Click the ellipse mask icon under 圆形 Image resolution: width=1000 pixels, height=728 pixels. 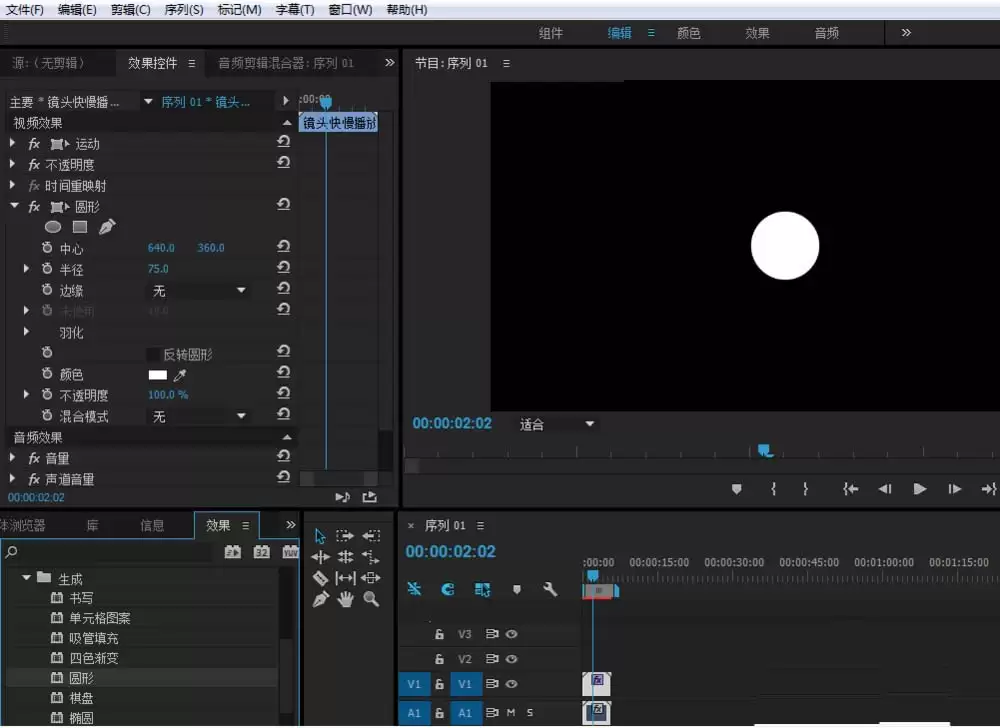tap(53, 227)
